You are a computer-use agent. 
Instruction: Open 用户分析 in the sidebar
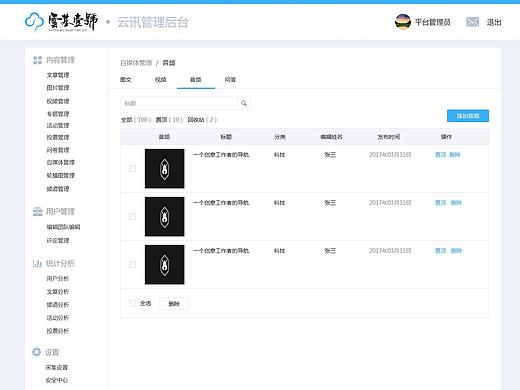(x=58, y=278)
